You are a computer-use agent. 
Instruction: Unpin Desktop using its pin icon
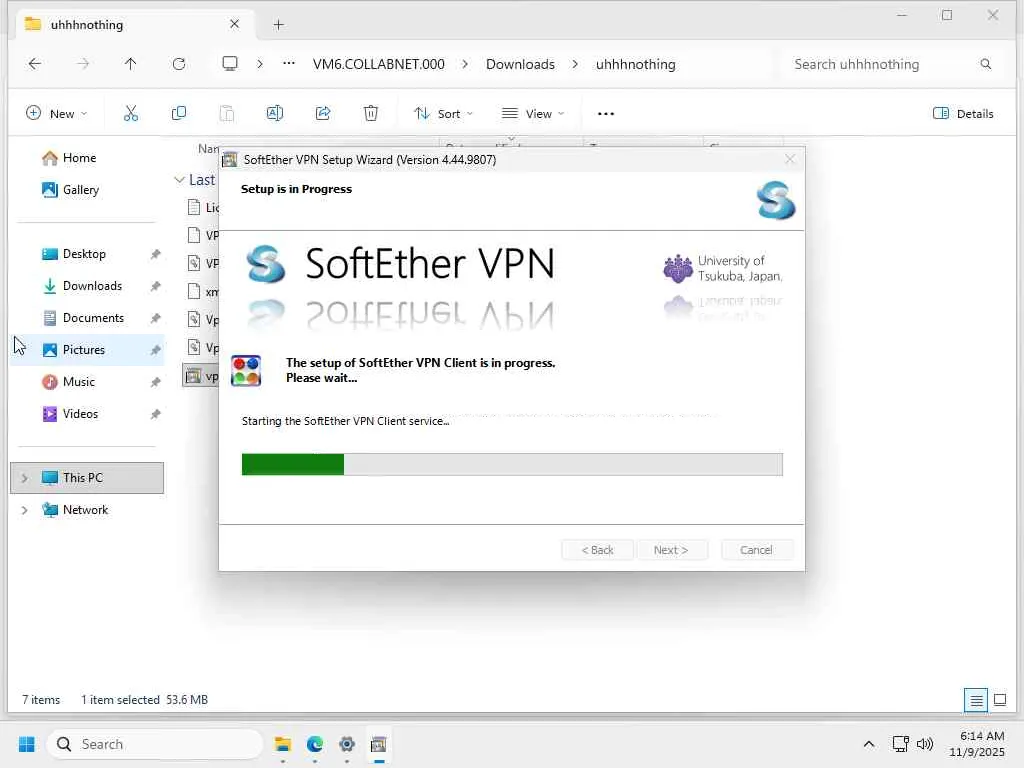(155, 254)
